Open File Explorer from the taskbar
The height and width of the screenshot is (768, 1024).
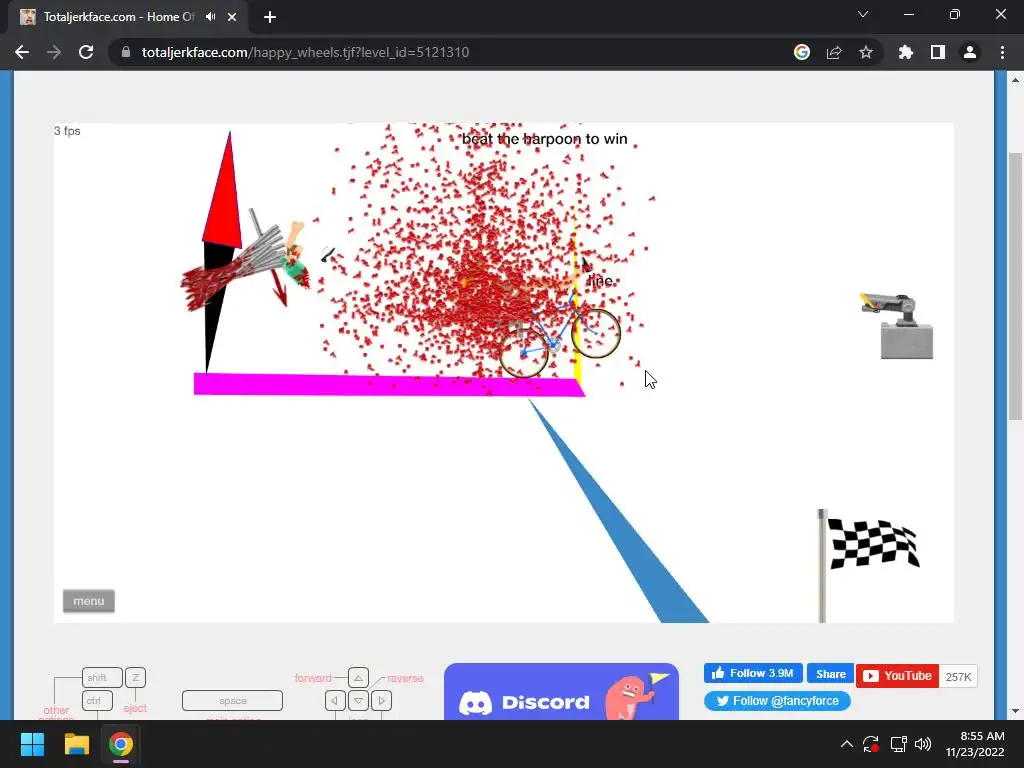pyautogui.click(x=76, y=744)
